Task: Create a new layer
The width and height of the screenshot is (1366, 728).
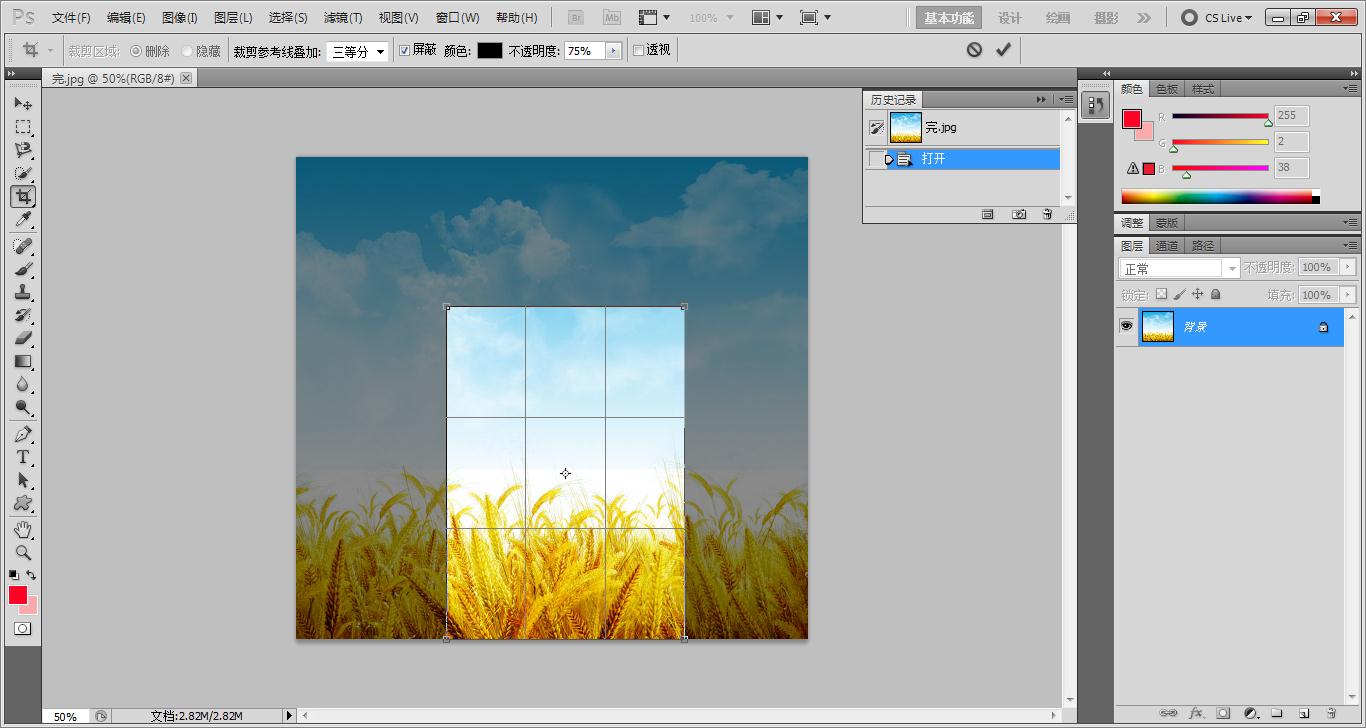Action: [x=1304, y=713]
